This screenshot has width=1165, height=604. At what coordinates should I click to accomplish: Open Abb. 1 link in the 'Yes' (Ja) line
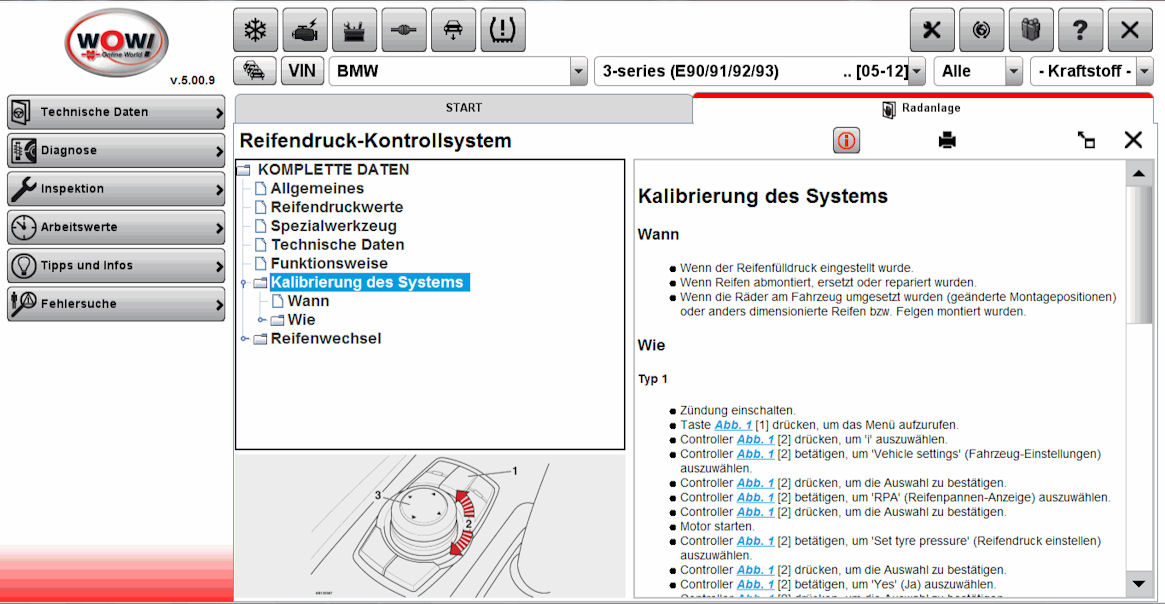pos(756,585)
